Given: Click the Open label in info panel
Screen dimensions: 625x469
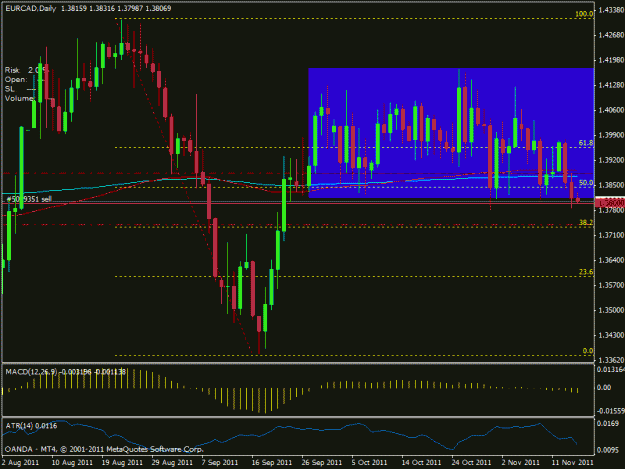Looking at the screenshot, I should click(x=16, y=79).
